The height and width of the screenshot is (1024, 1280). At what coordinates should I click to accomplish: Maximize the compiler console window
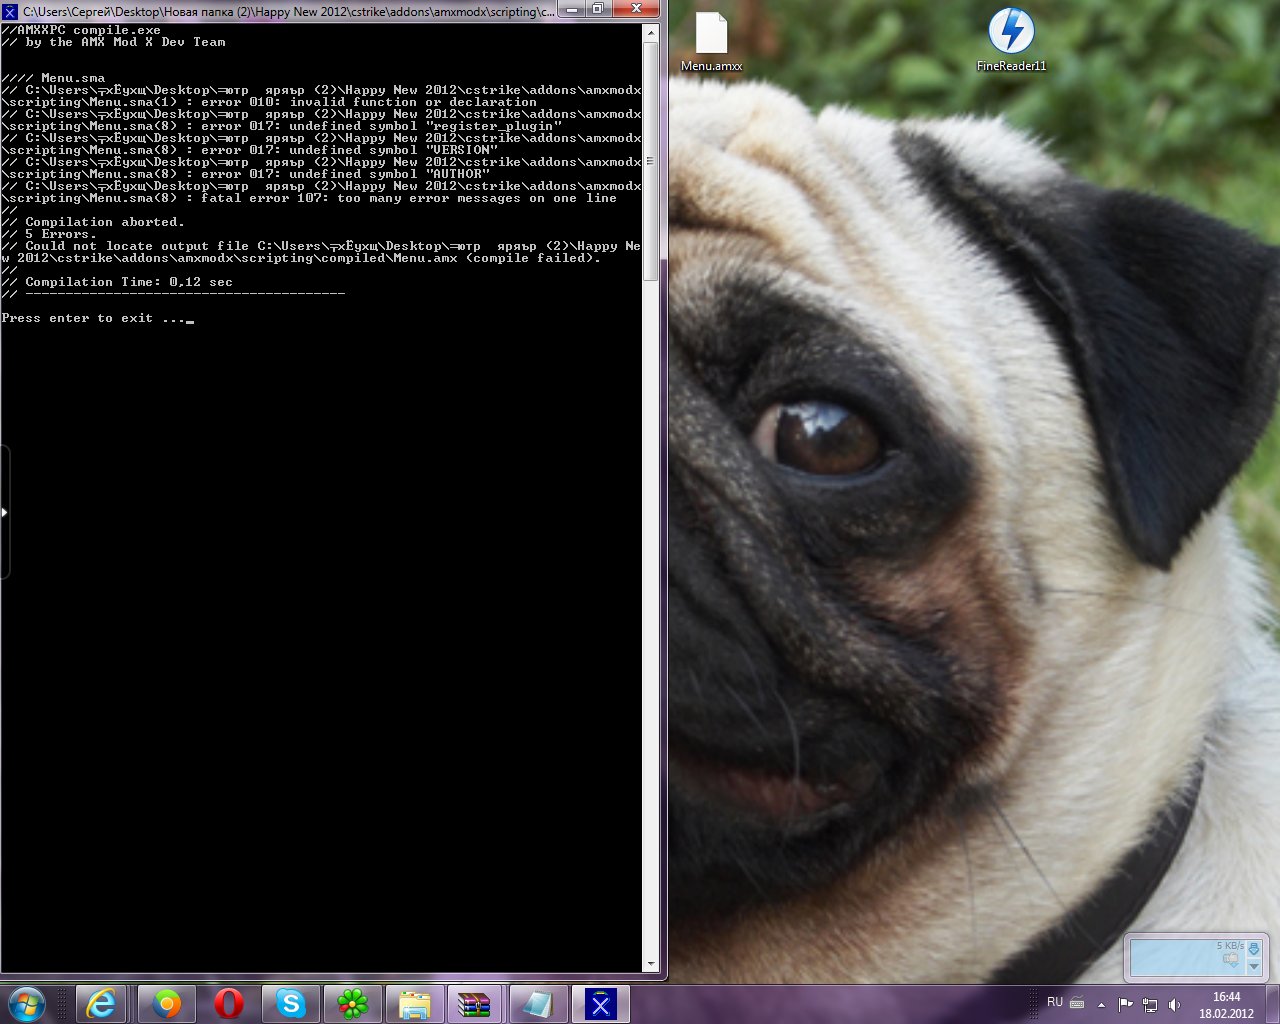[598, 10]
